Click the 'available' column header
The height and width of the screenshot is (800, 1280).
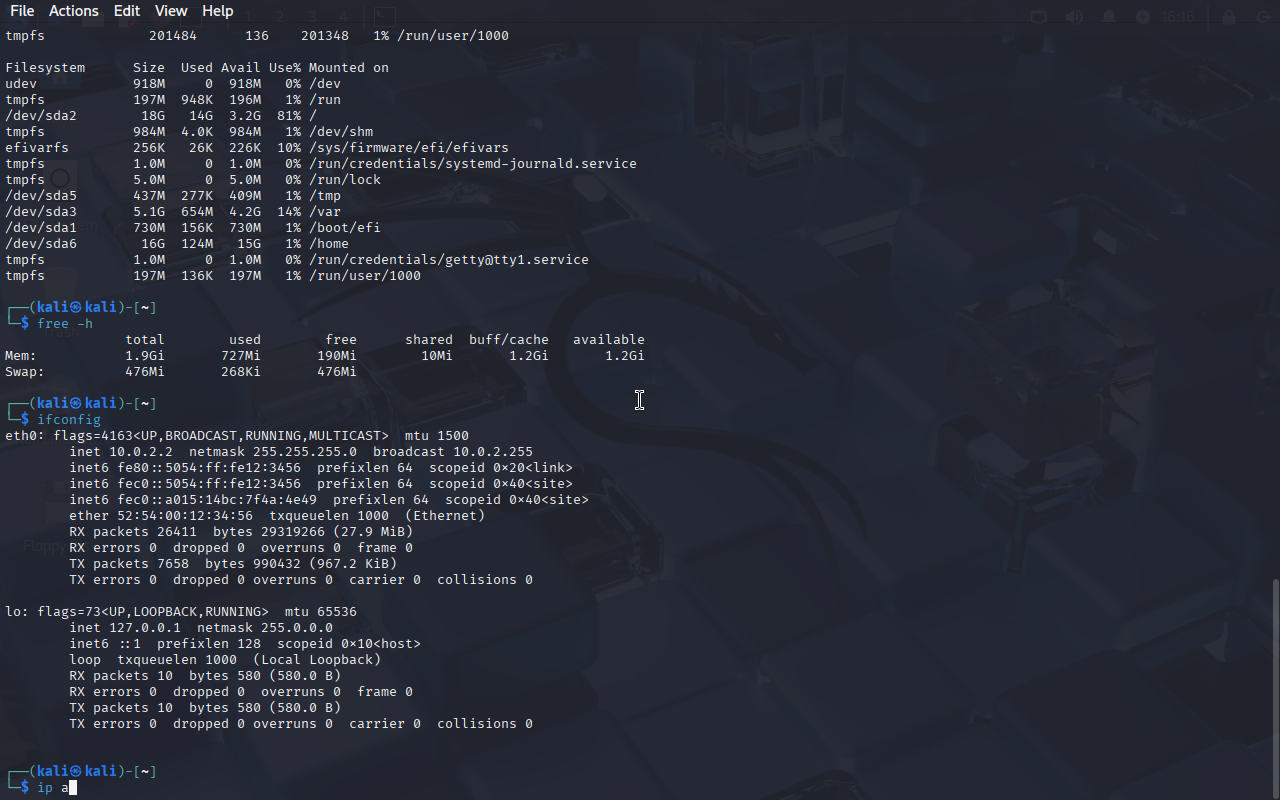coord(609,340)
